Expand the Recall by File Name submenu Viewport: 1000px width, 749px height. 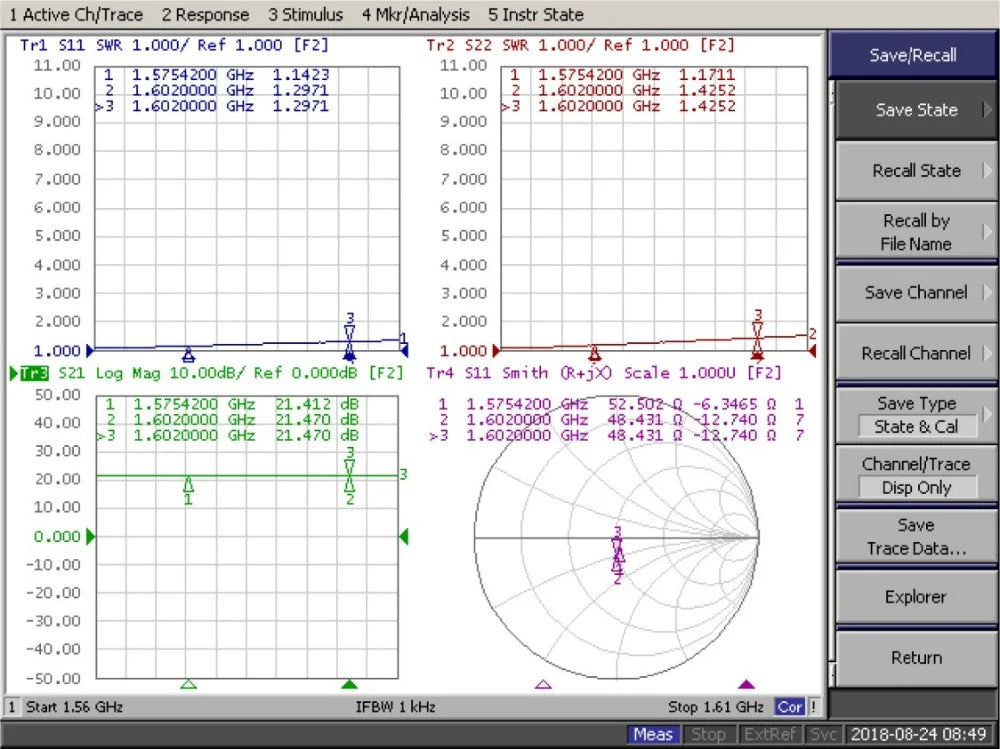click(916, 232)
